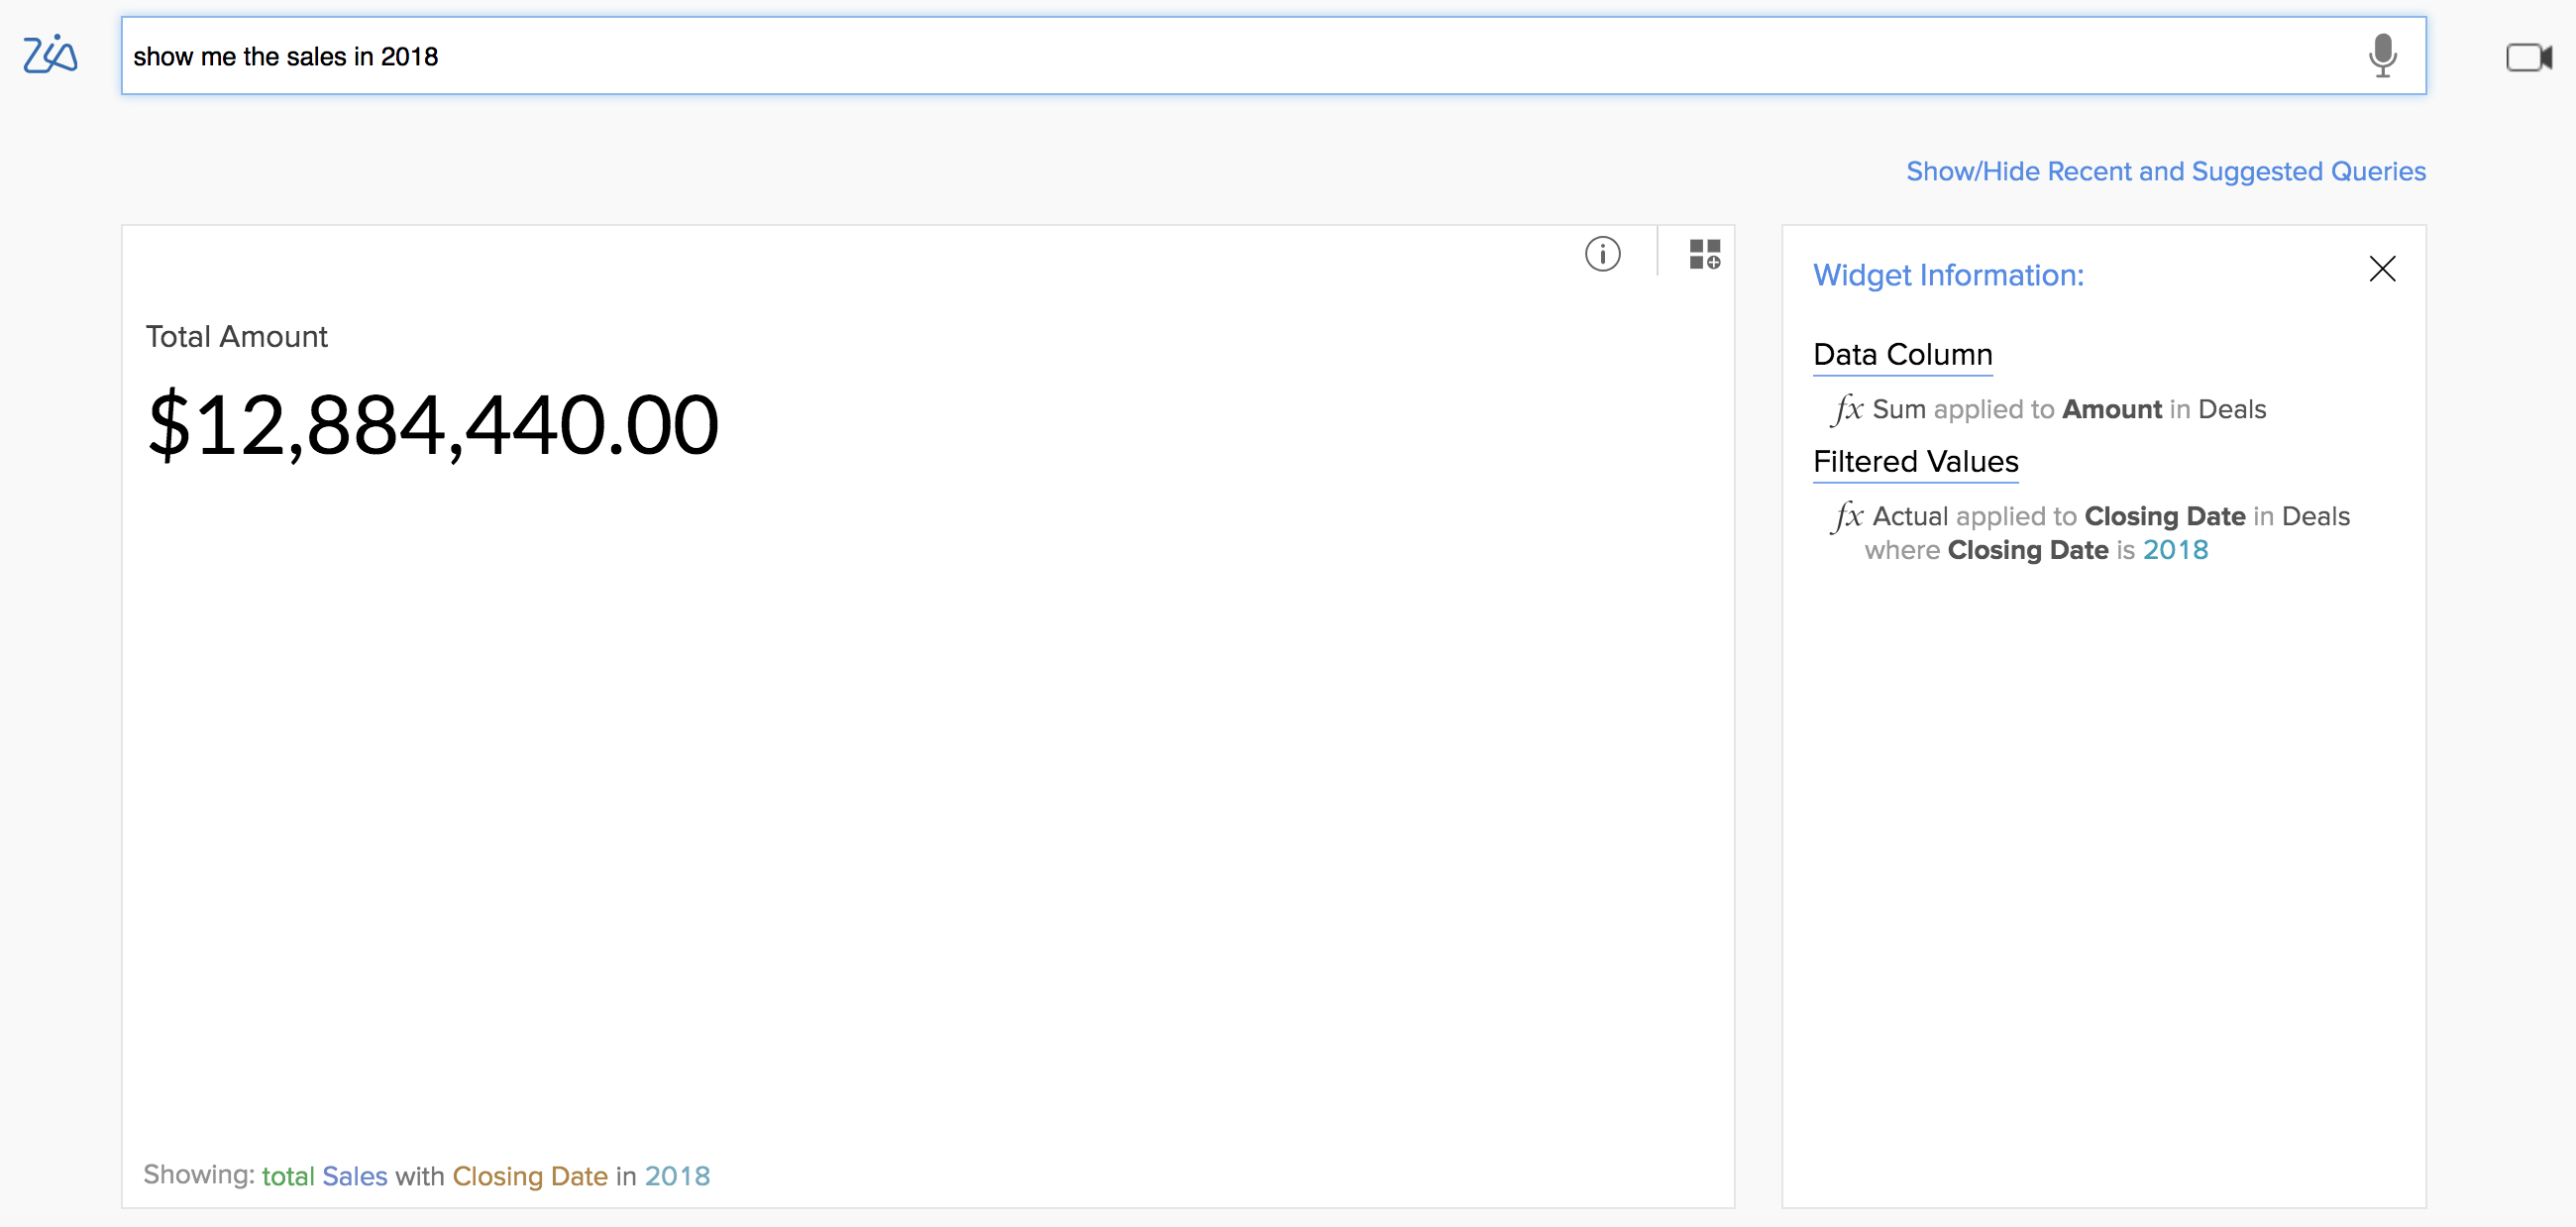Click the green 'total' word in Showing summary
2576x1227 pixels.
coord(288,1176)
